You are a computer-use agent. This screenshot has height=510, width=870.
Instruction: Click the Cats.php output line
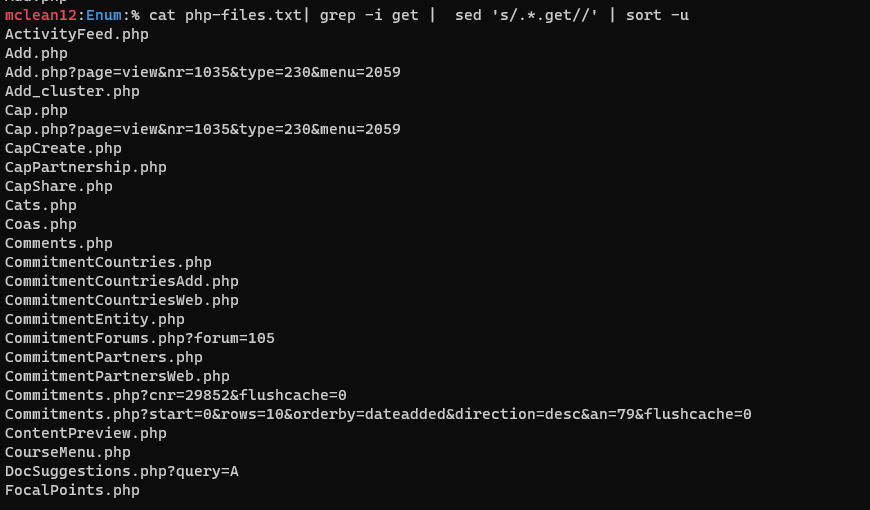tap(41, 206)
